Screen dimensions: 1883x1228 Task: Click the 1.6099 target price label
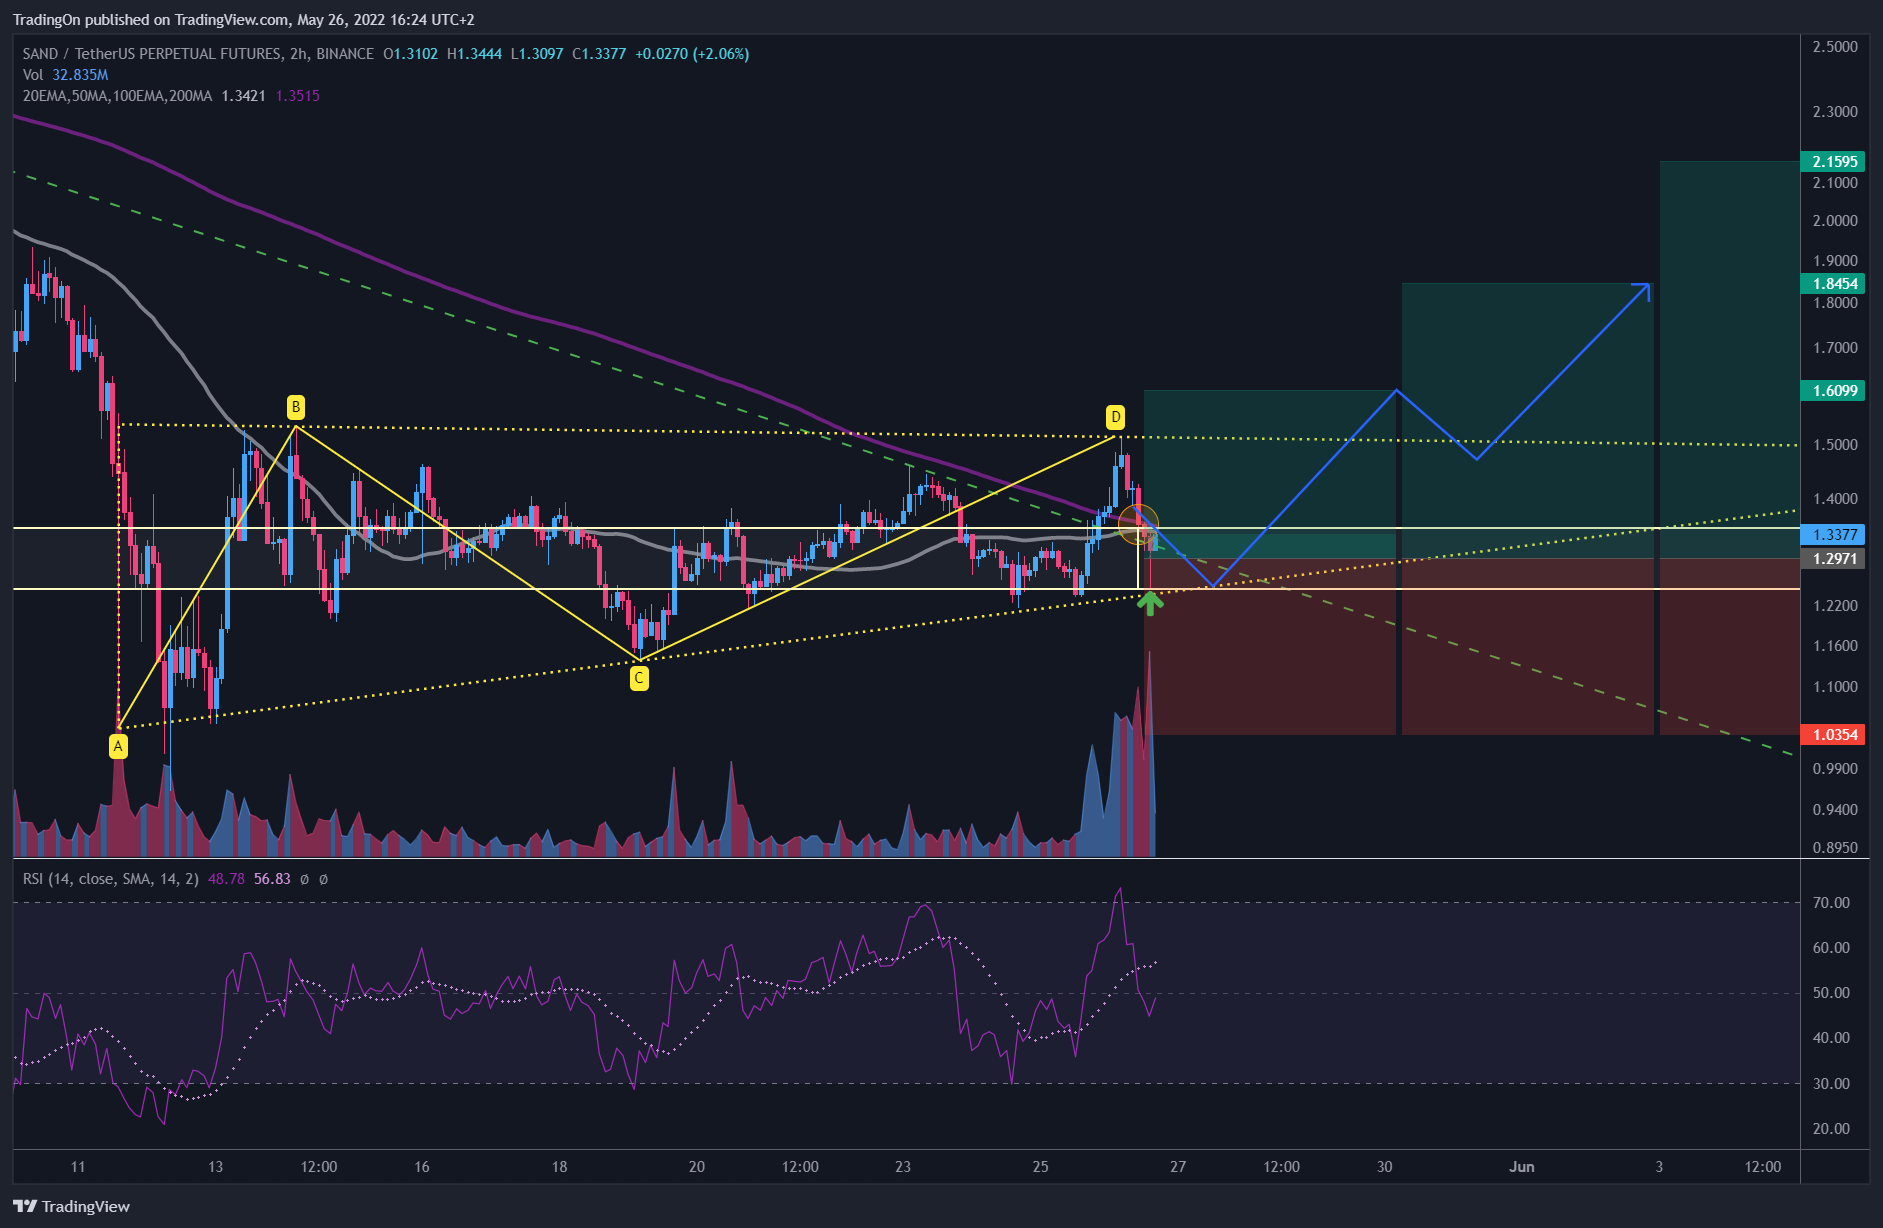1834,391
